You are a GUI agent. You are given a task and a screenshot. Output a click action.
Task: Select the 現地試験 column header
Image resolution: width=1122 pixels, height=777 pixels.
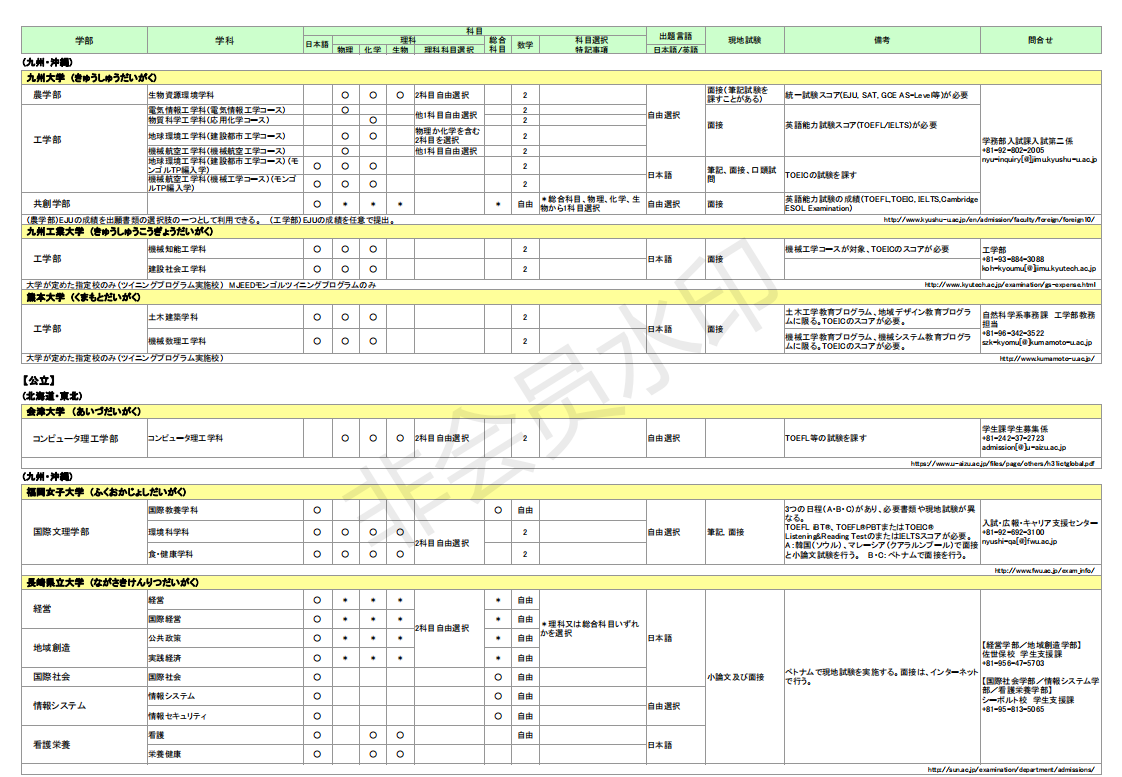(x=744, y=40)
